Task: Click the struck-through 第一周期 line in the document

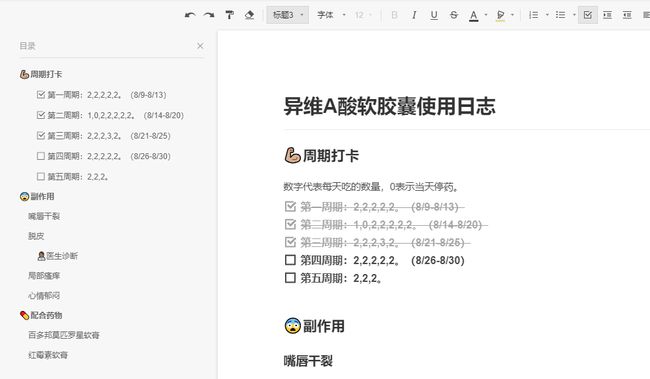Action: (382, 207)
